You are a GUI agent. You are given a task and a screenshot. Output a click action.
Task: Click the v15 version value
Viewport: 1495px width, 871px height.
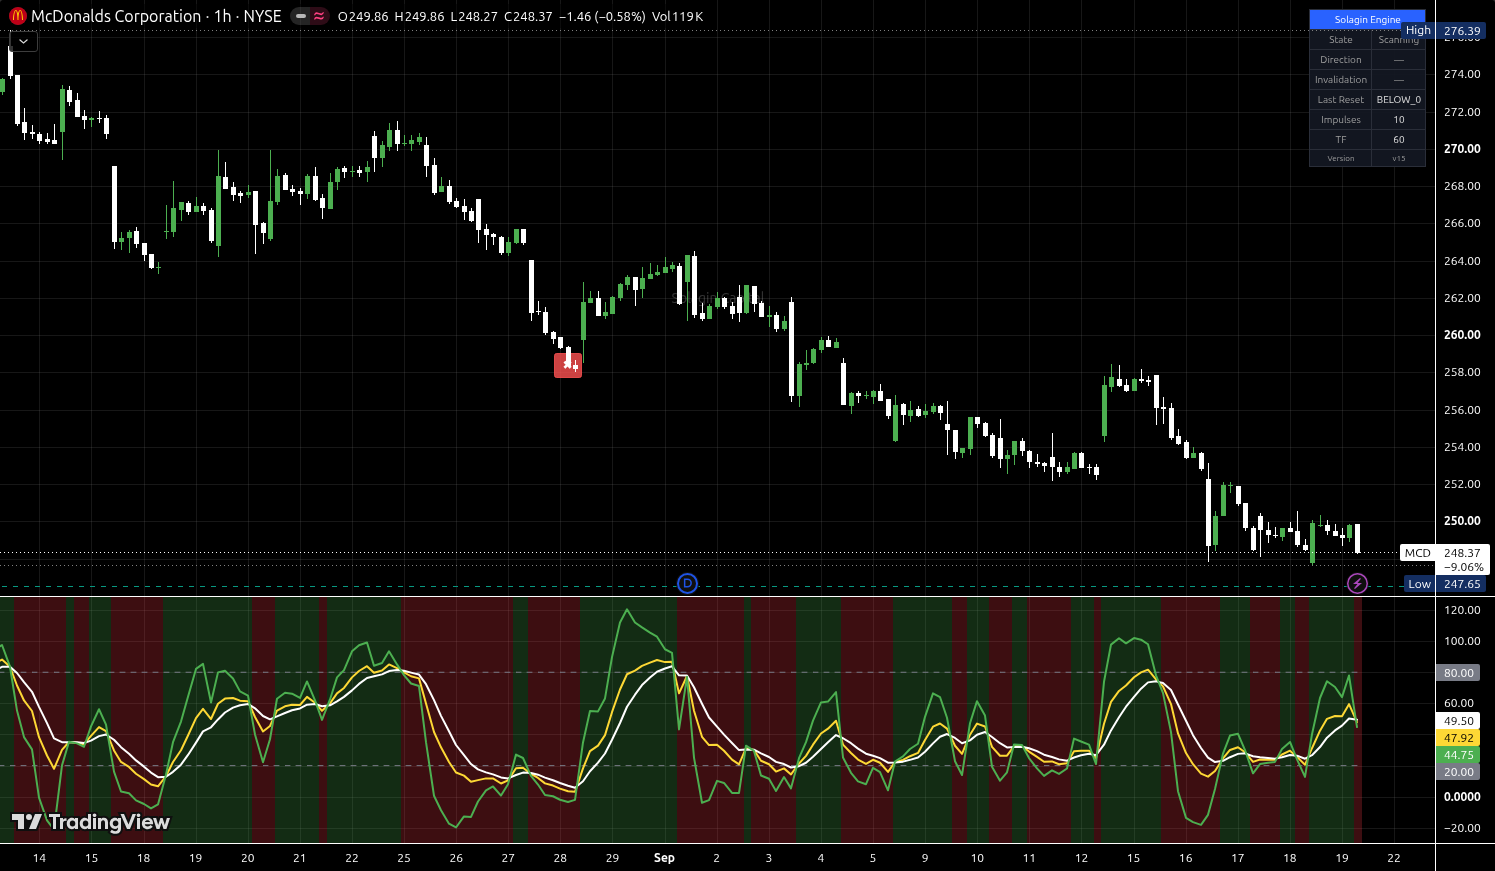pyautogui.click(x=1399, y=158)
